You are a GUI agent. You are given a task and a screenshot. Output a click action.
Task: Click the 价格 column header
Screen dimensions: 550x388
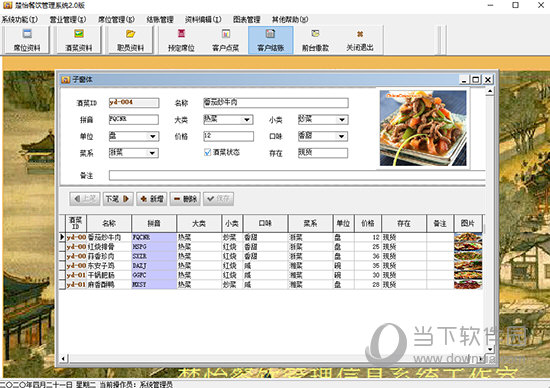point(368,223)
